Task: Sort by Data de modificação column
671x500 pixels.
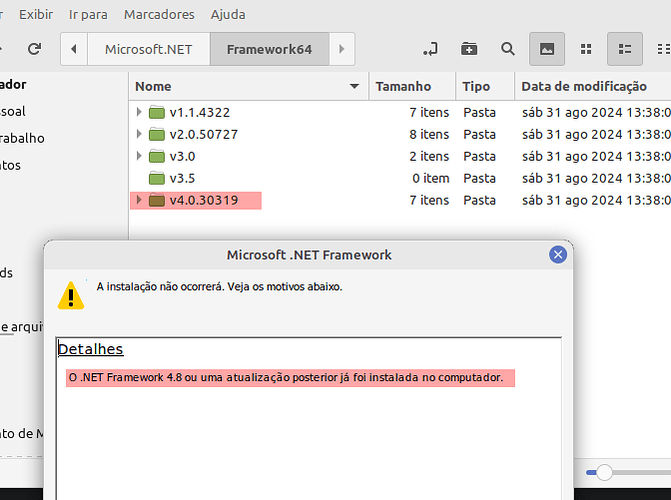Action: 593,86
